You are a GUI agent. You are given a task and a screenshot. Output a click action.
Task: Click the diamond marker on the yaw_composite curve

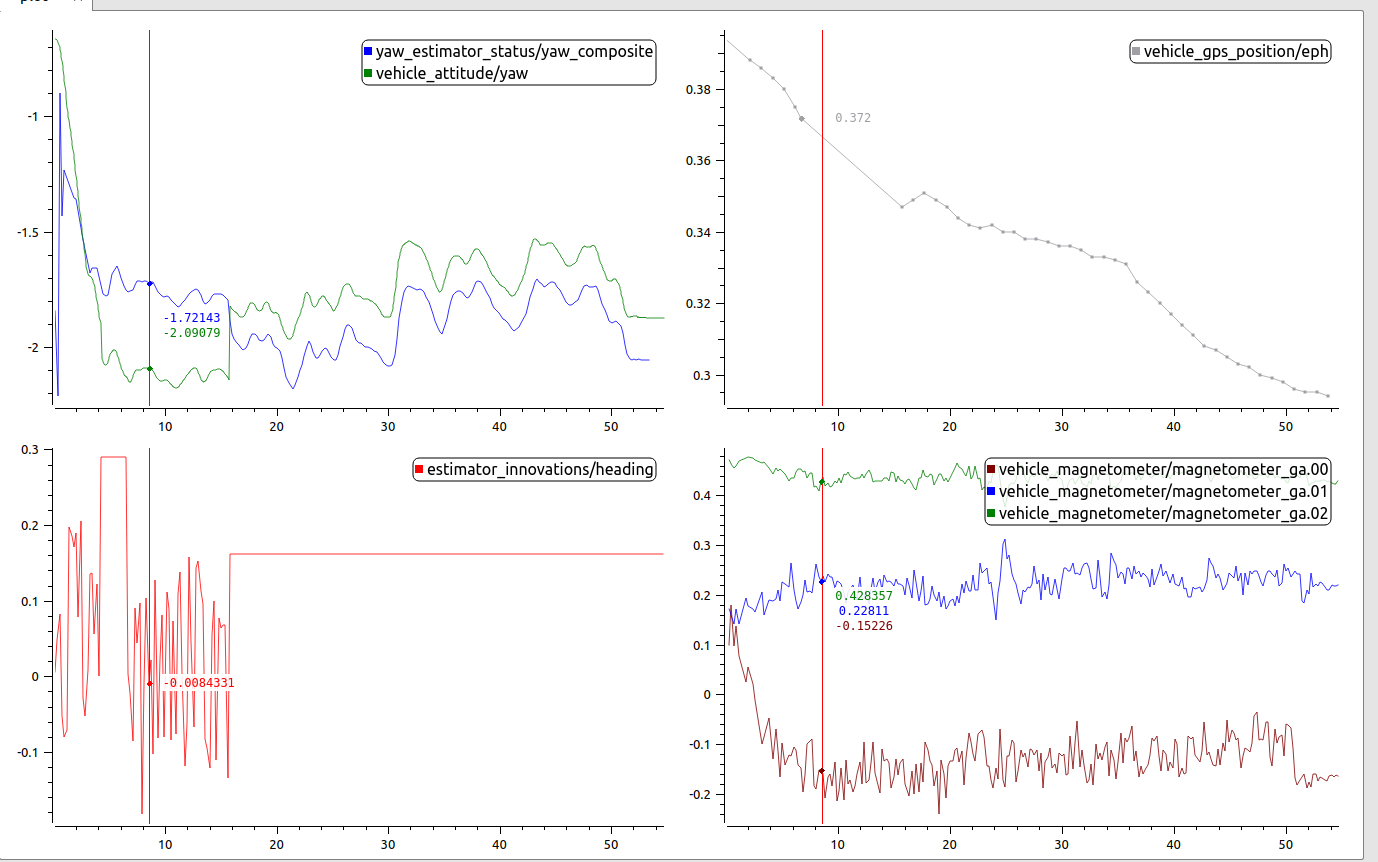(x=149, y=284)
